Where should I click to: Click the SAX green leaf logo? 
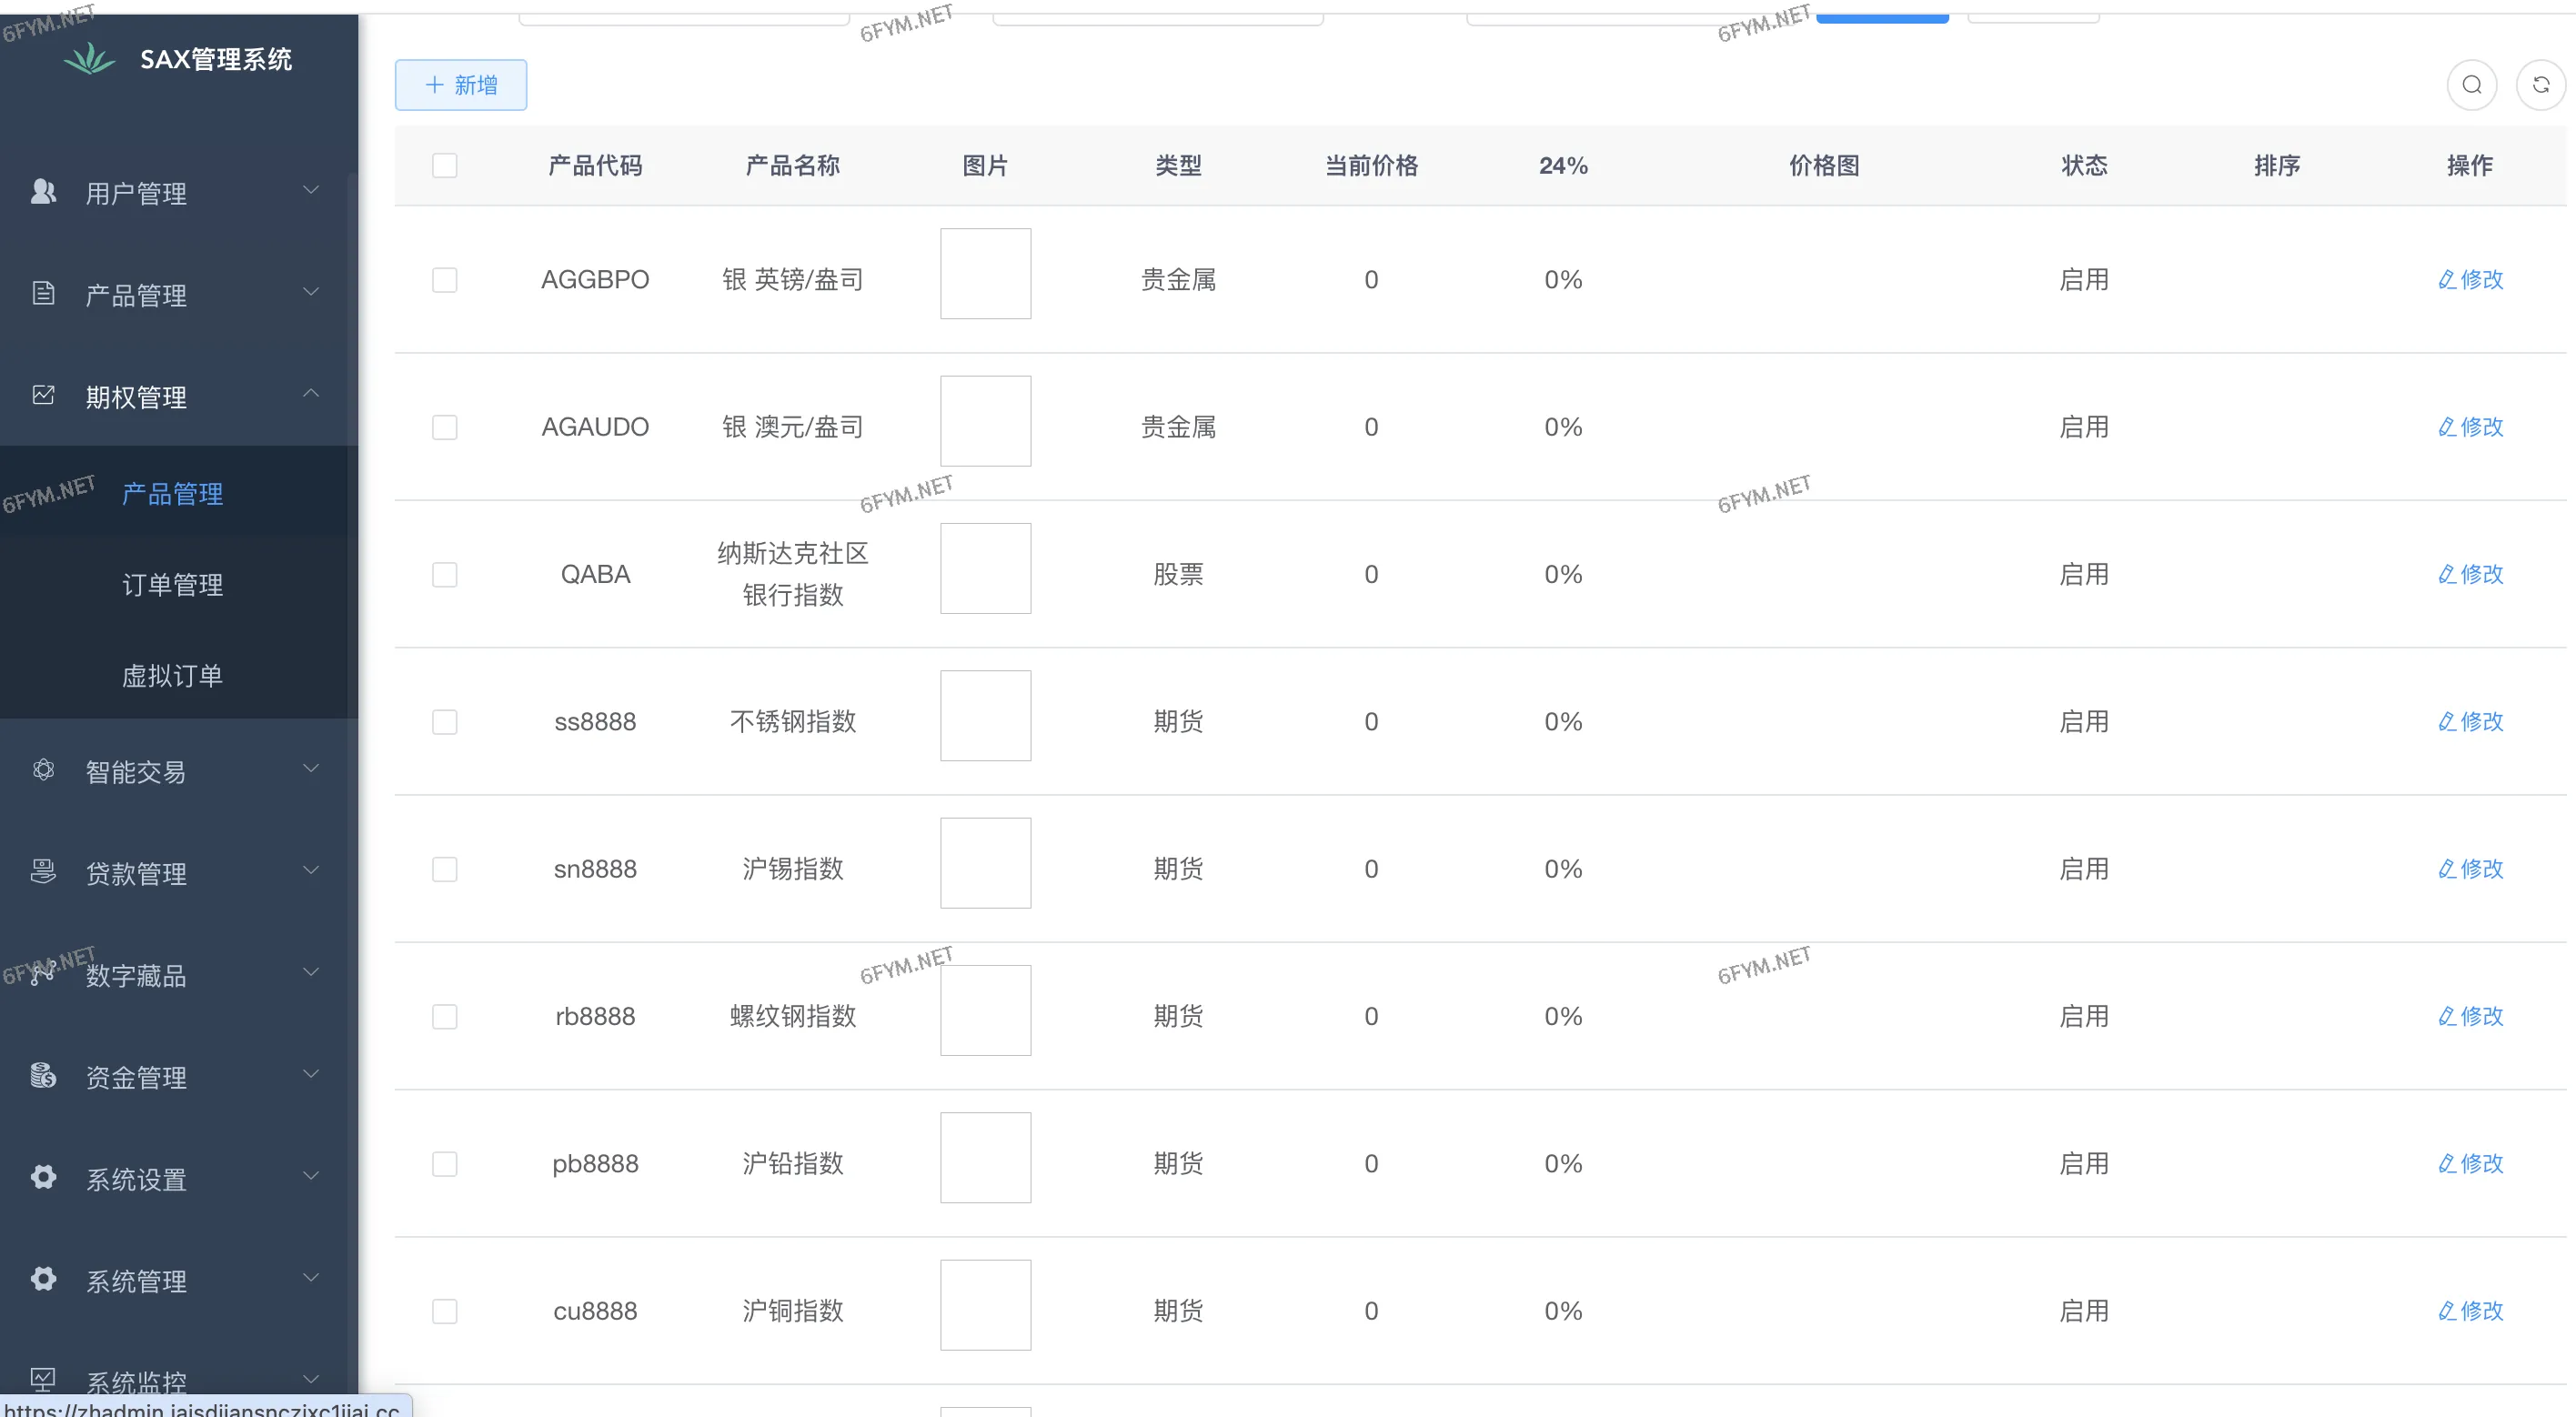(89, 59)
